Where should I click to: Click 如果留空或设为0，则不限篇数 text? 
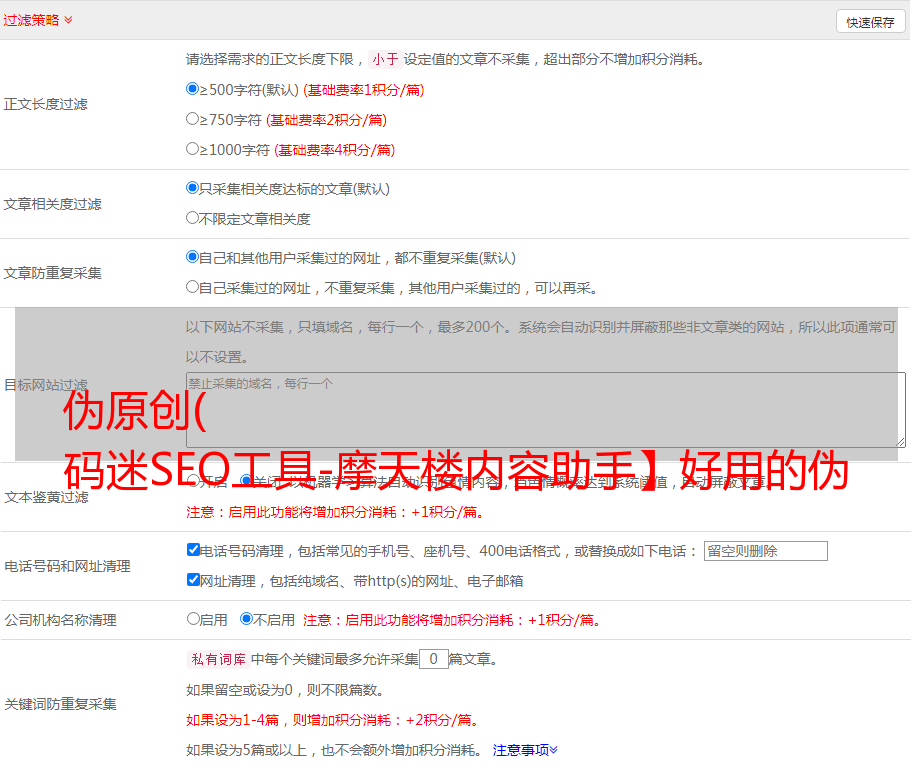click(285, 690)
